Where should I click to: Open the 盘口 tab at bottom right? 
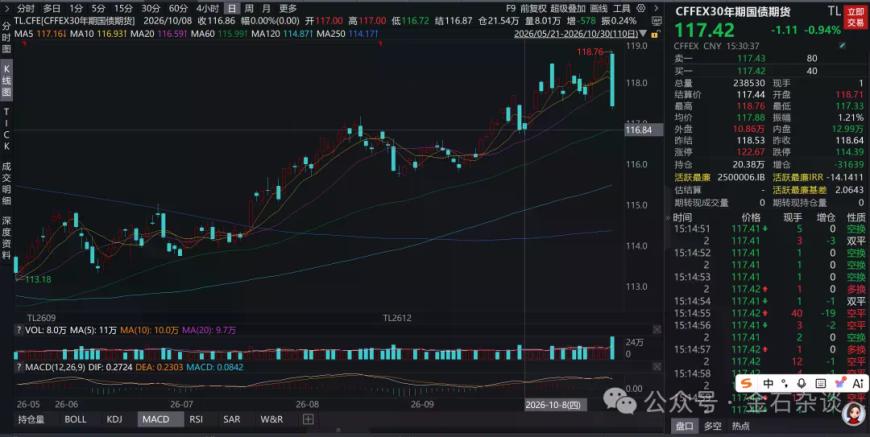click(684, 426)
